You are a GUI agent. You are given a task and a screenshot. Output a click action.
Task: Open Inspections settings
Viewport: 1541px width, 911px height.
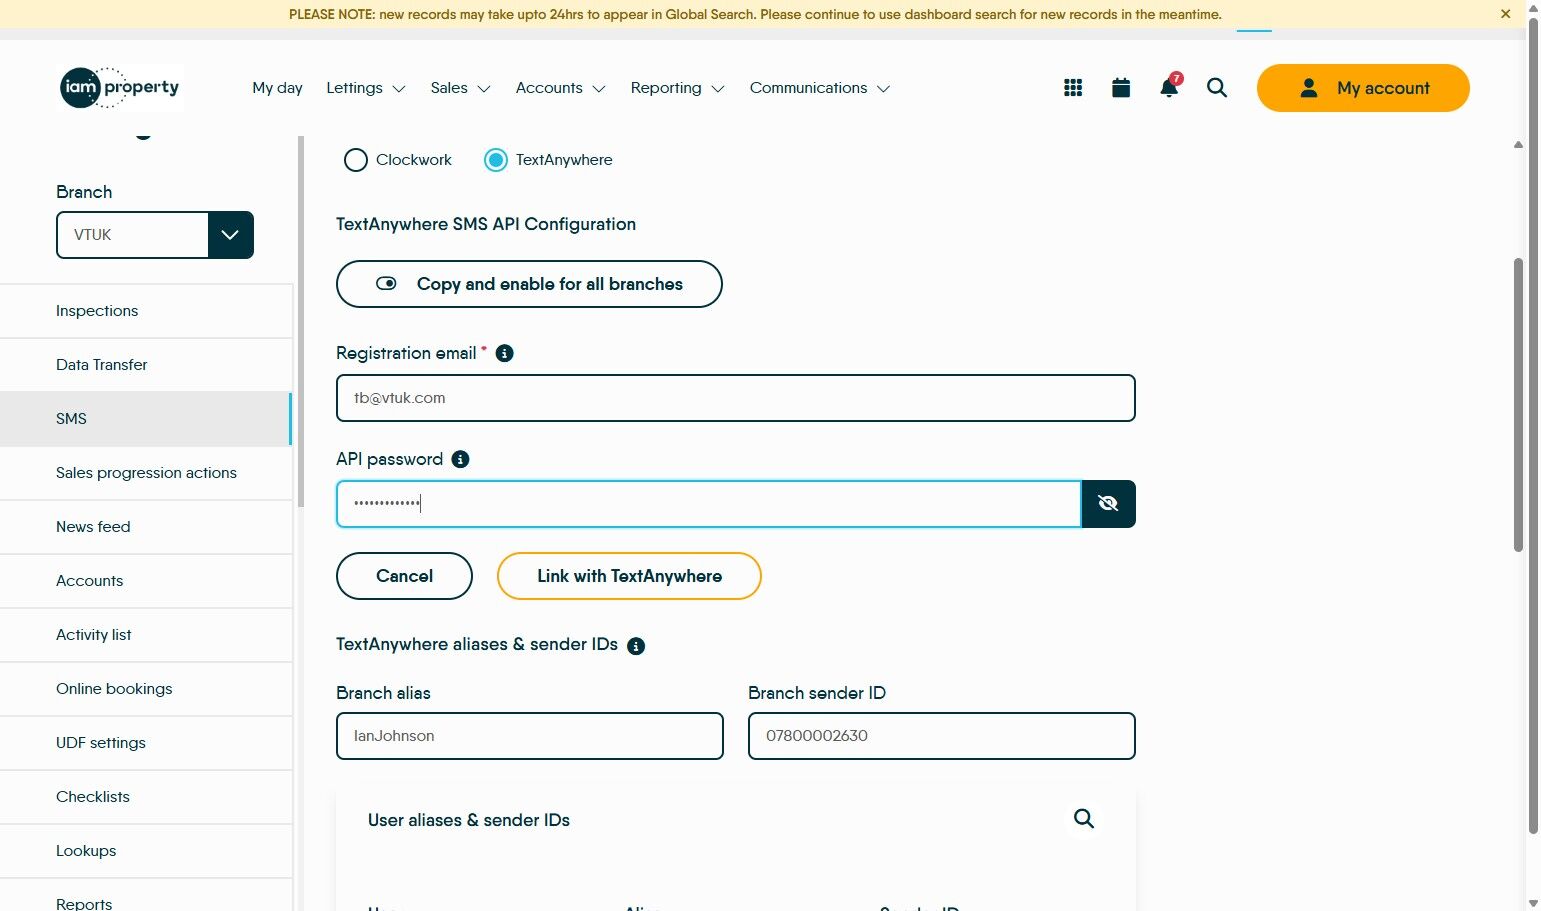tap(146, 311)
